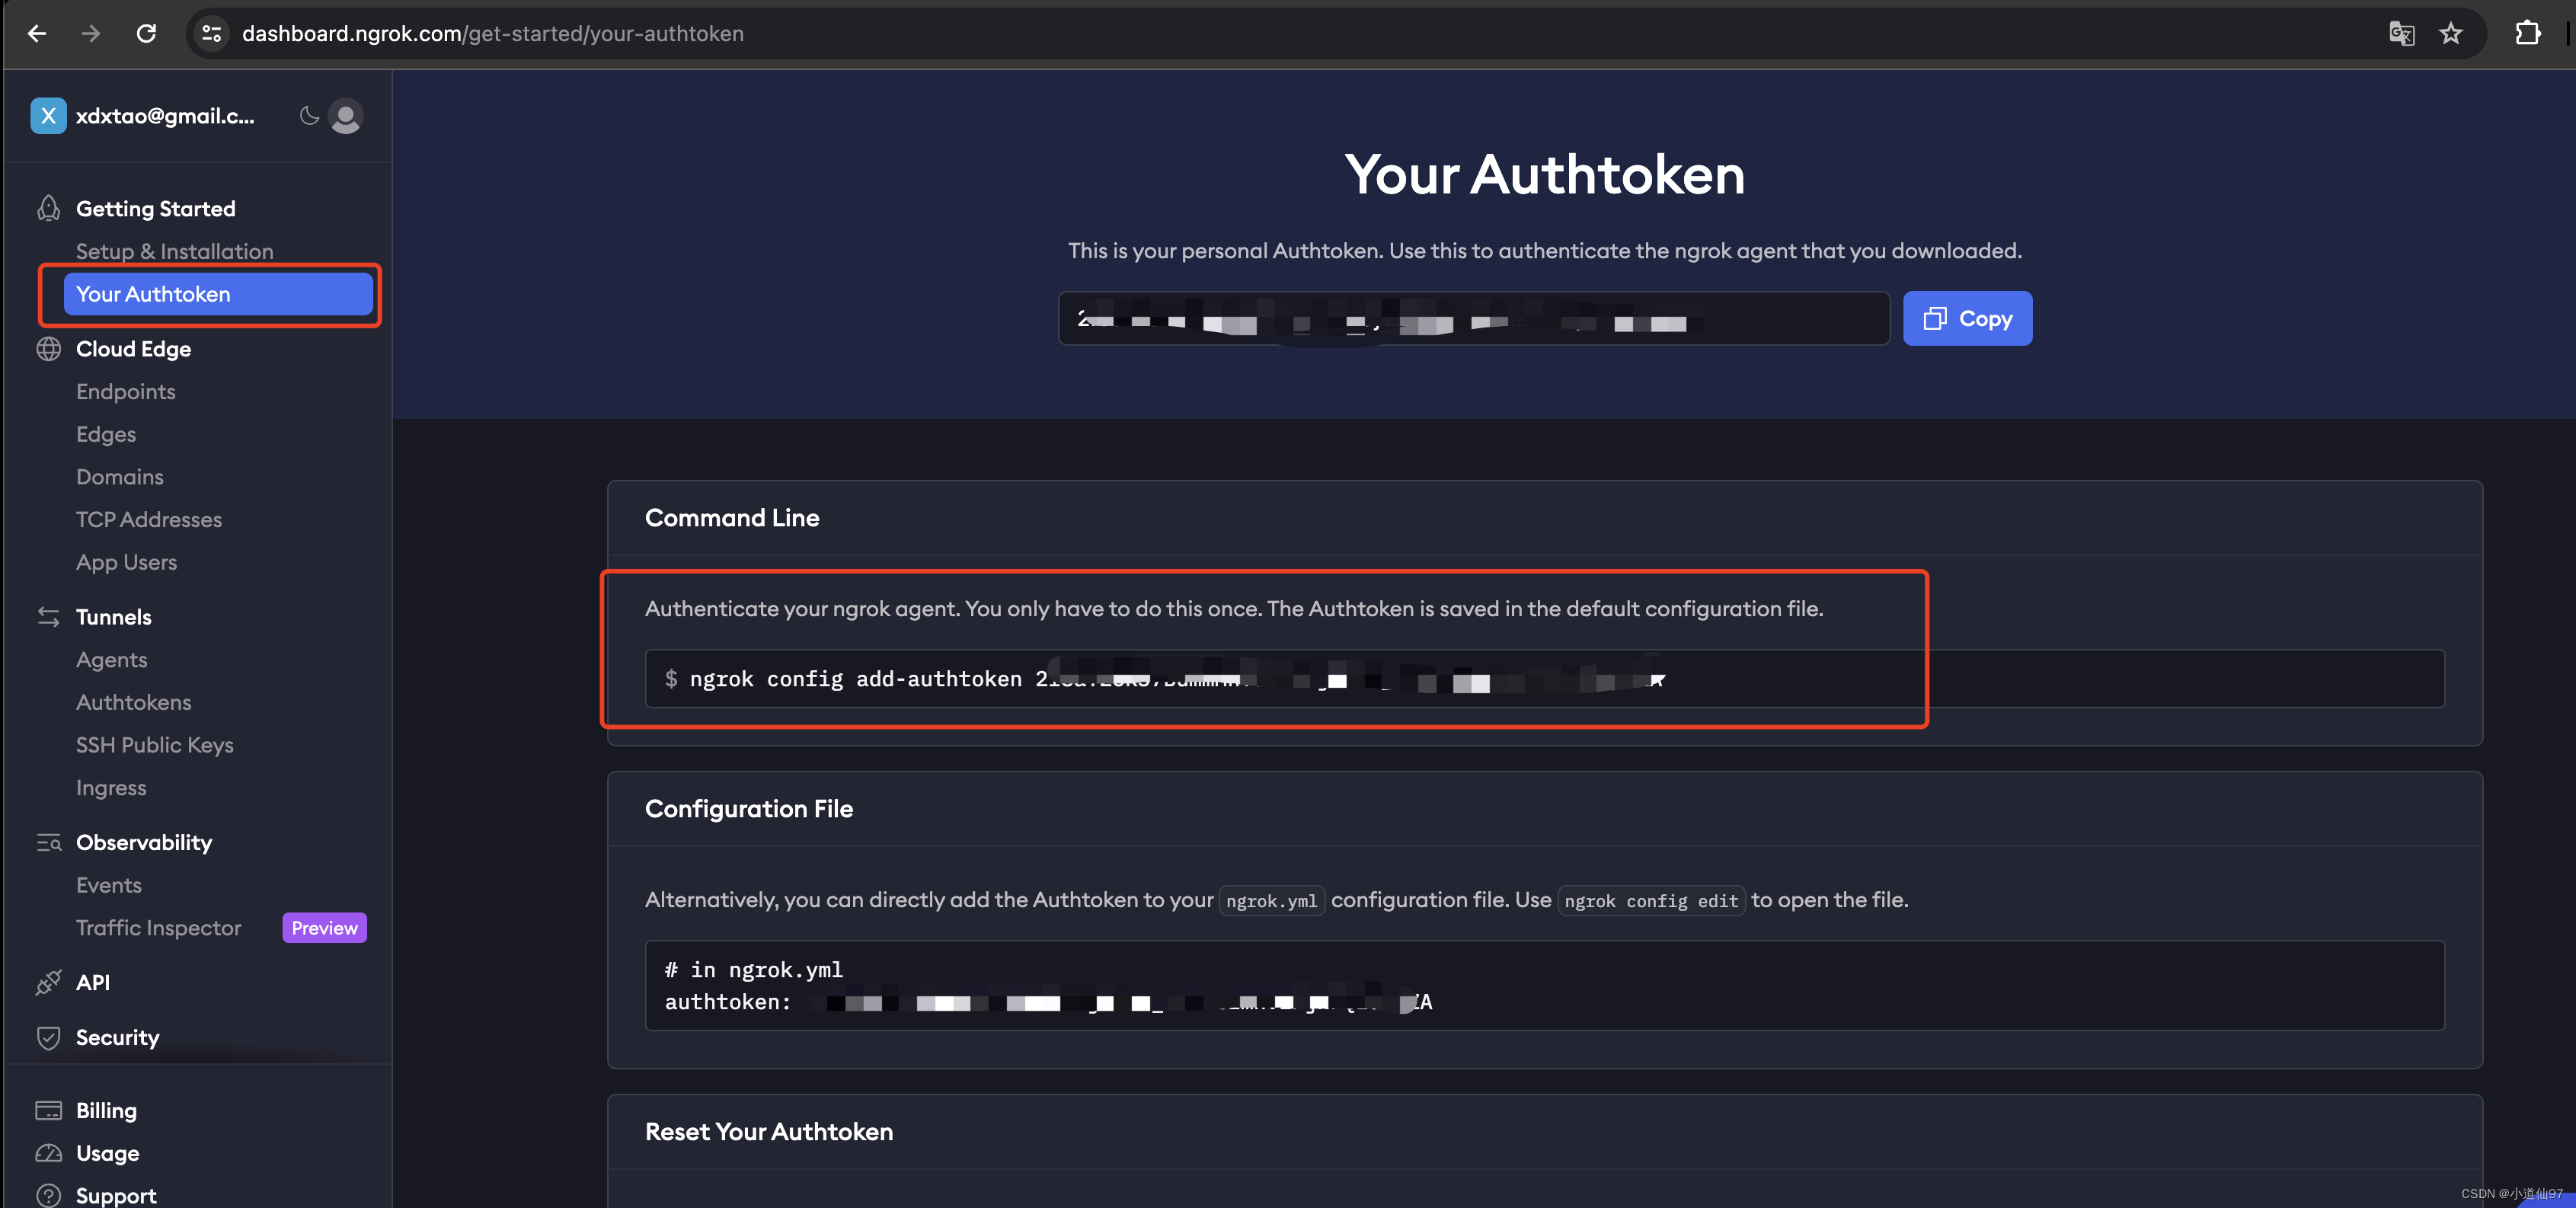Reload the ngrok dashboard page

(x=146, y=33)
